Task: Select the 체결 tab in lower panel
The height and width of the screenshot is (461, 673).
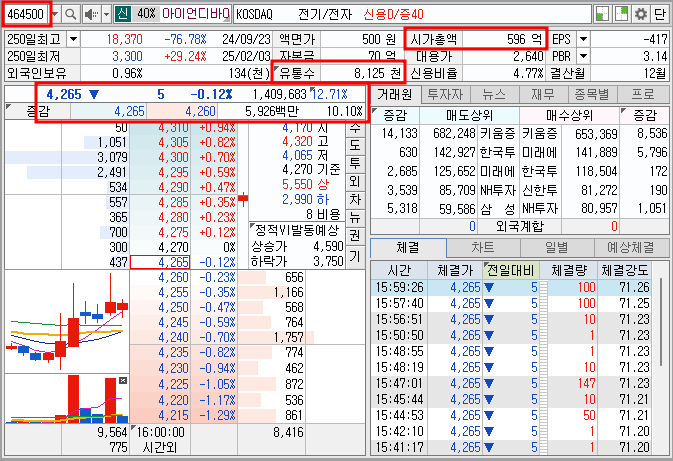Action: tap(408, 248)
